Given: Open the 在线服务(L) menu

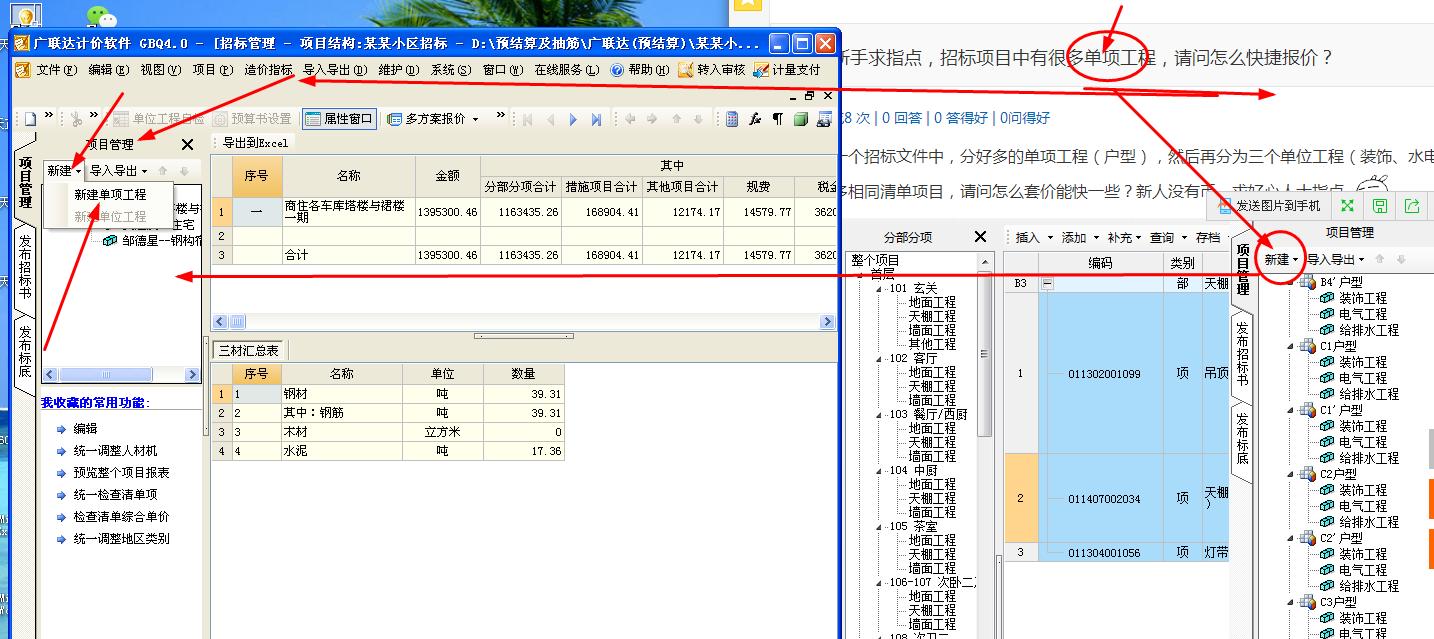Looking at the screenshot, I should pos(567,70).
